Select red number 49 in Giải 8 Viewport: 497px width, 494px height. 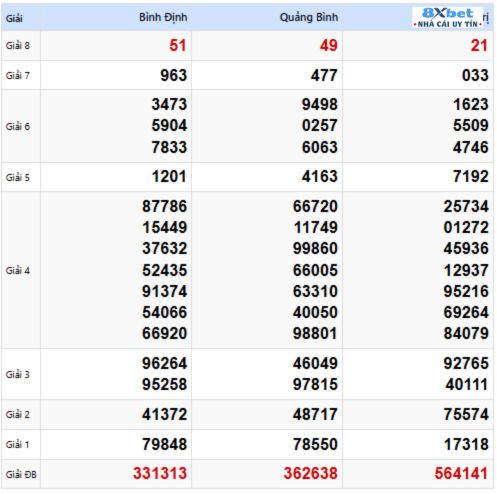pos(329,45)
